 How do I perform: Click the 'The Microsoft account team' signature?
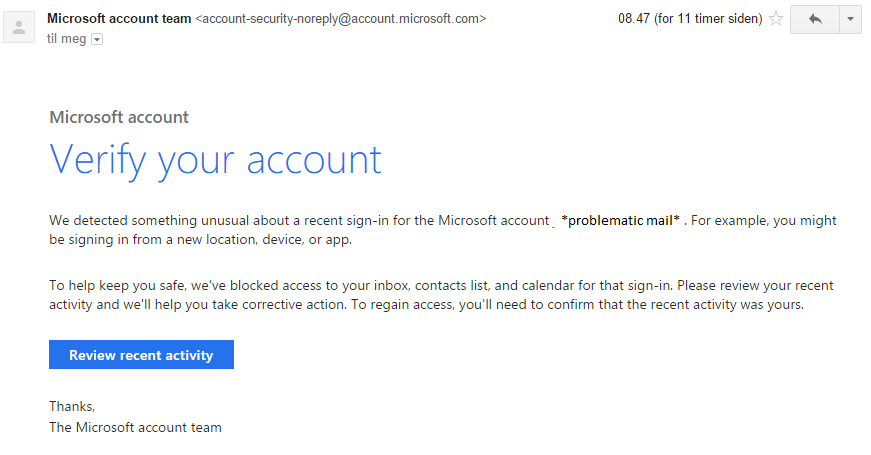[x=135, y=427]
